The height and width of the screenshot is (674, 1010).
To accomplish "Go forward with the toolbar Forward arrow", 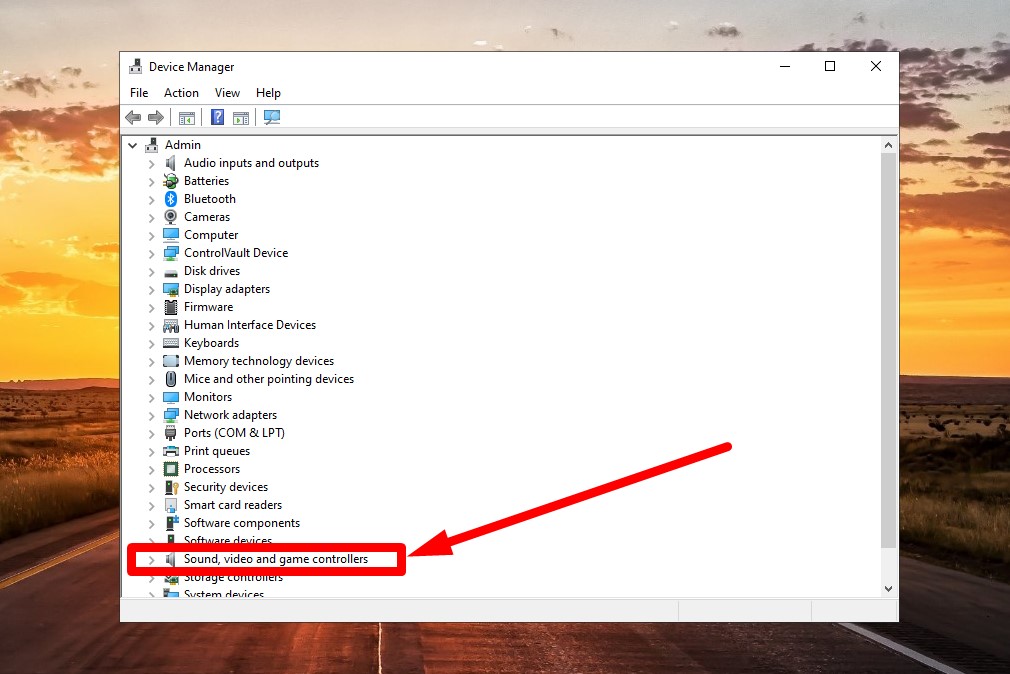I will (x=156, y=117).
